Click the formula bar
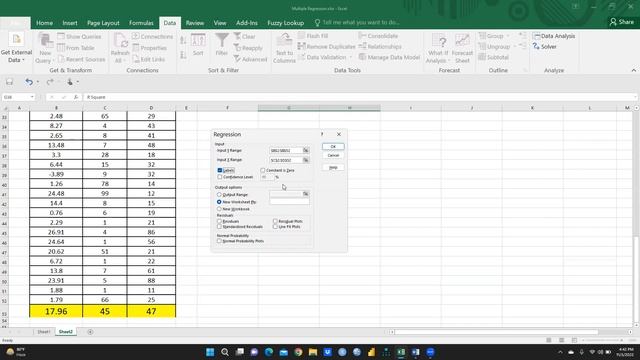This screenshot has width=640, height=360. click(x=359, y=97)
